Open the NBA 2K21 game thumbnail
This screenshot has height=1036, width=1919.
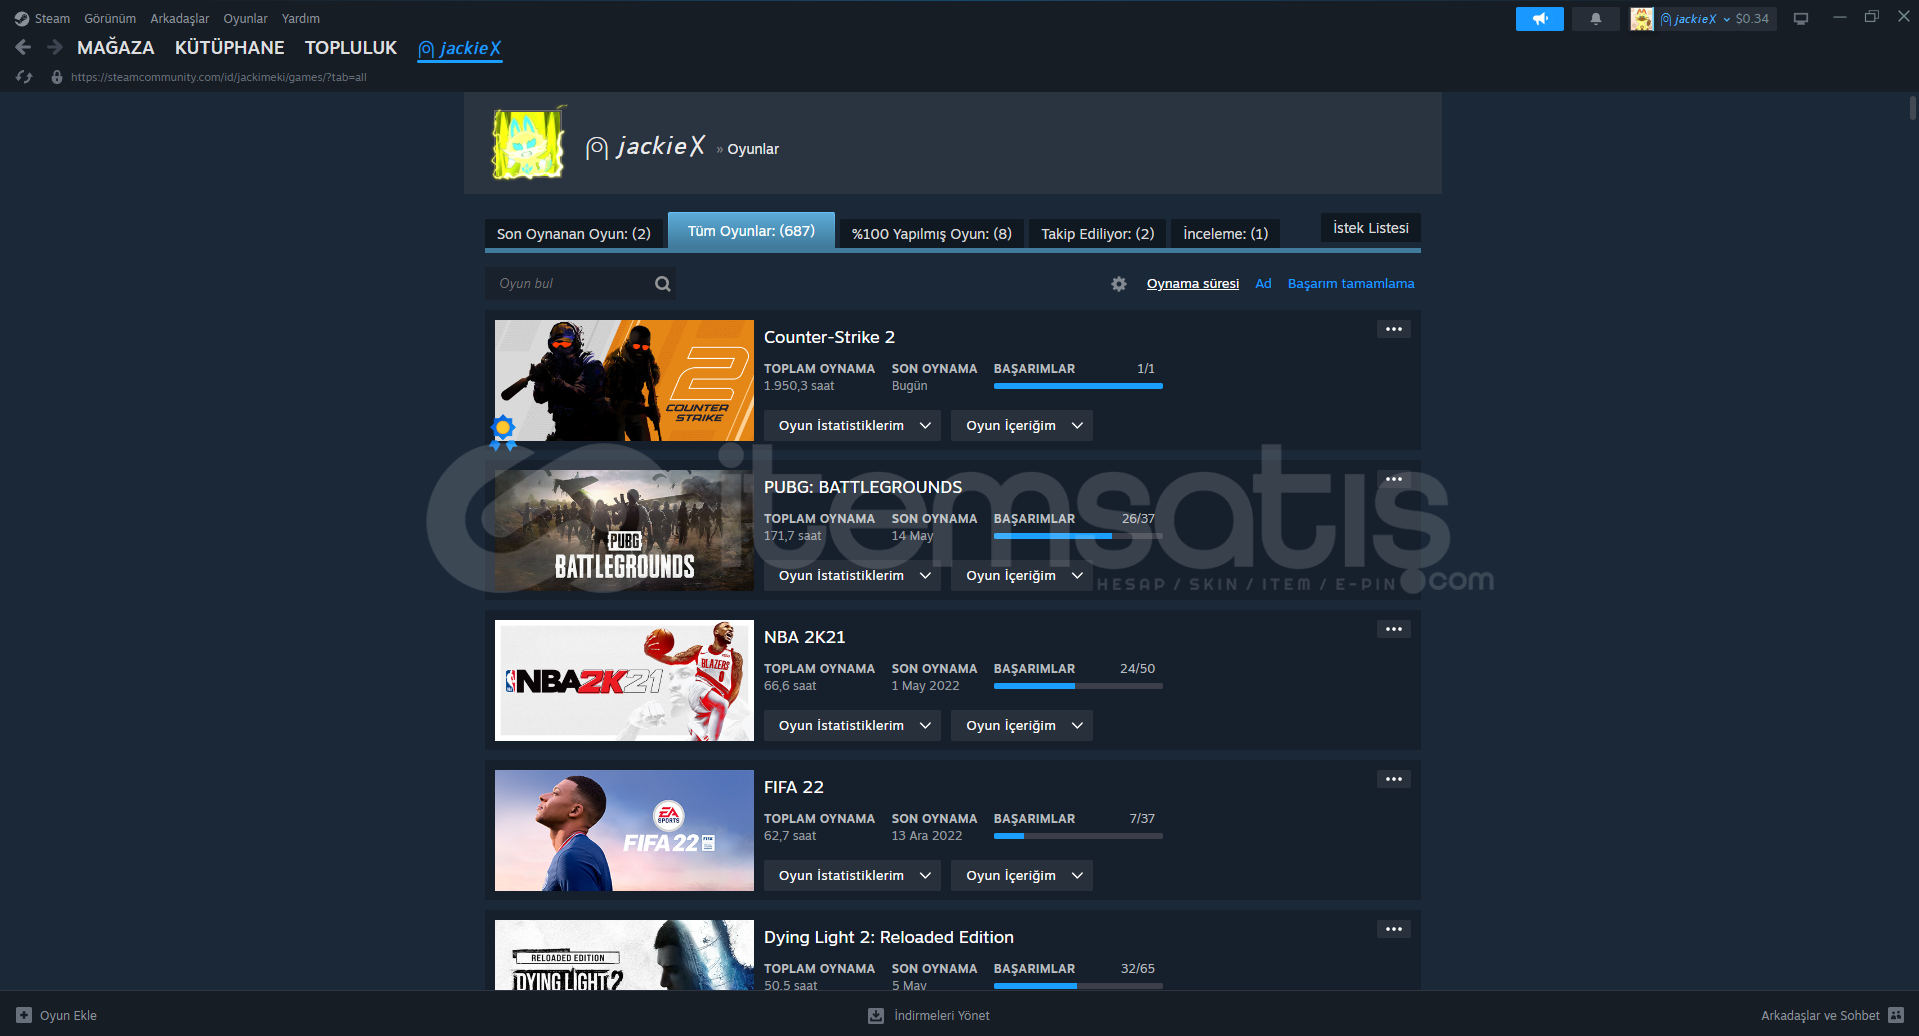(x=624, y=680)
